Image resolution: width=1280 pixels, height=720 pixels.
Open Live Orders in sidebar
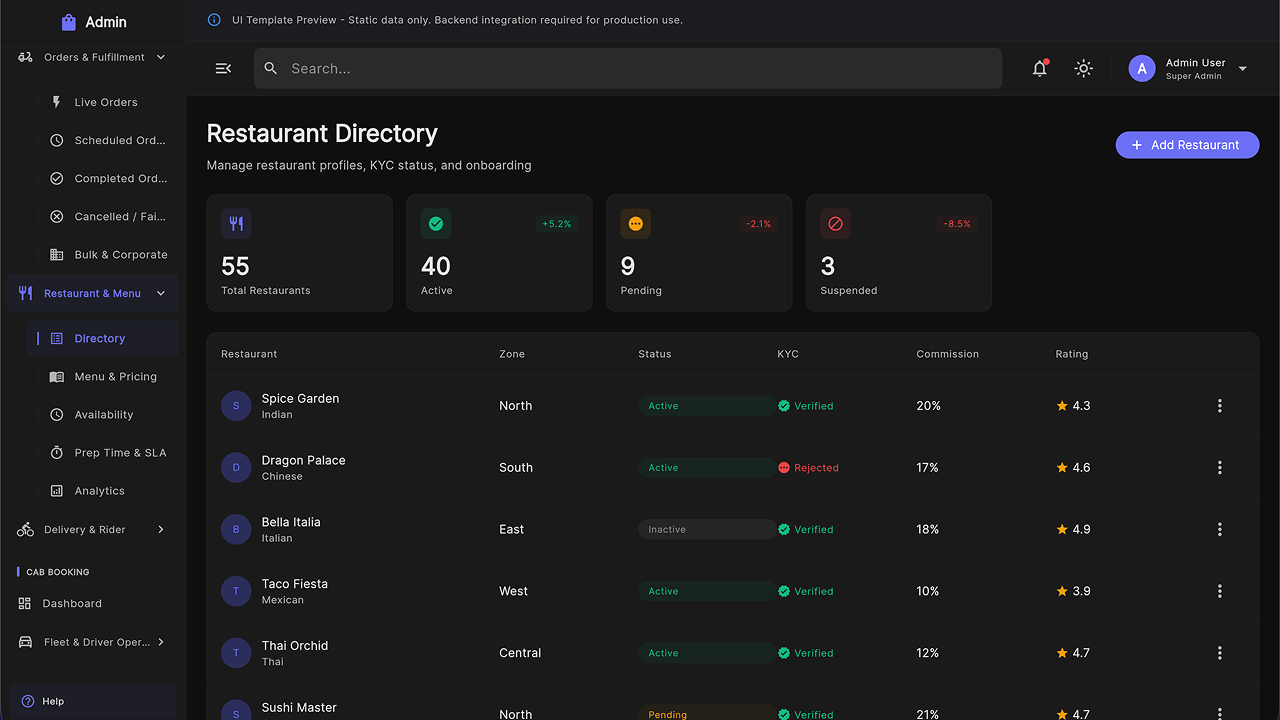103,102
